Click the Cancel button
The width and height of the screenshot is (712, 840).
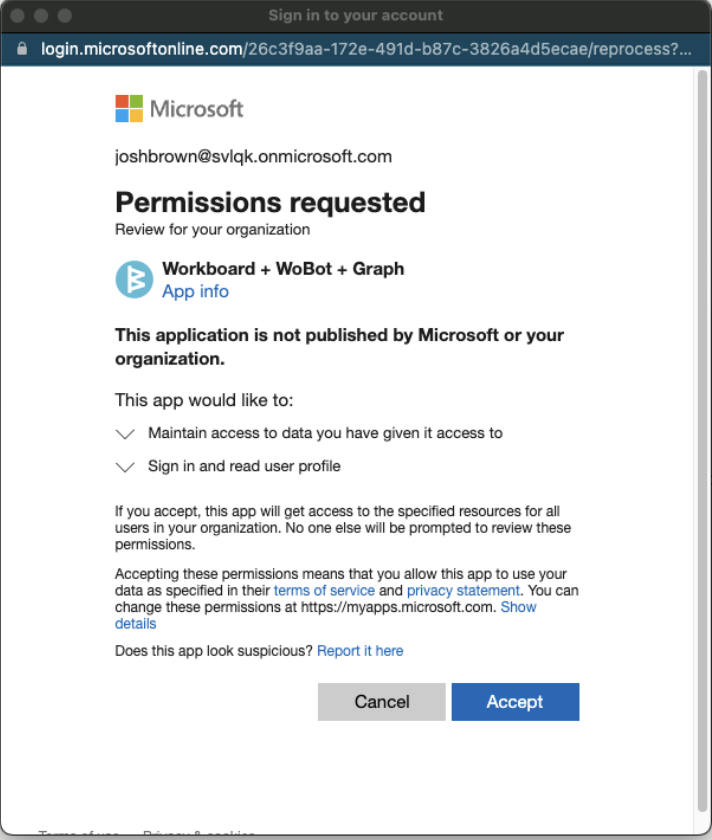coord(381,702)
